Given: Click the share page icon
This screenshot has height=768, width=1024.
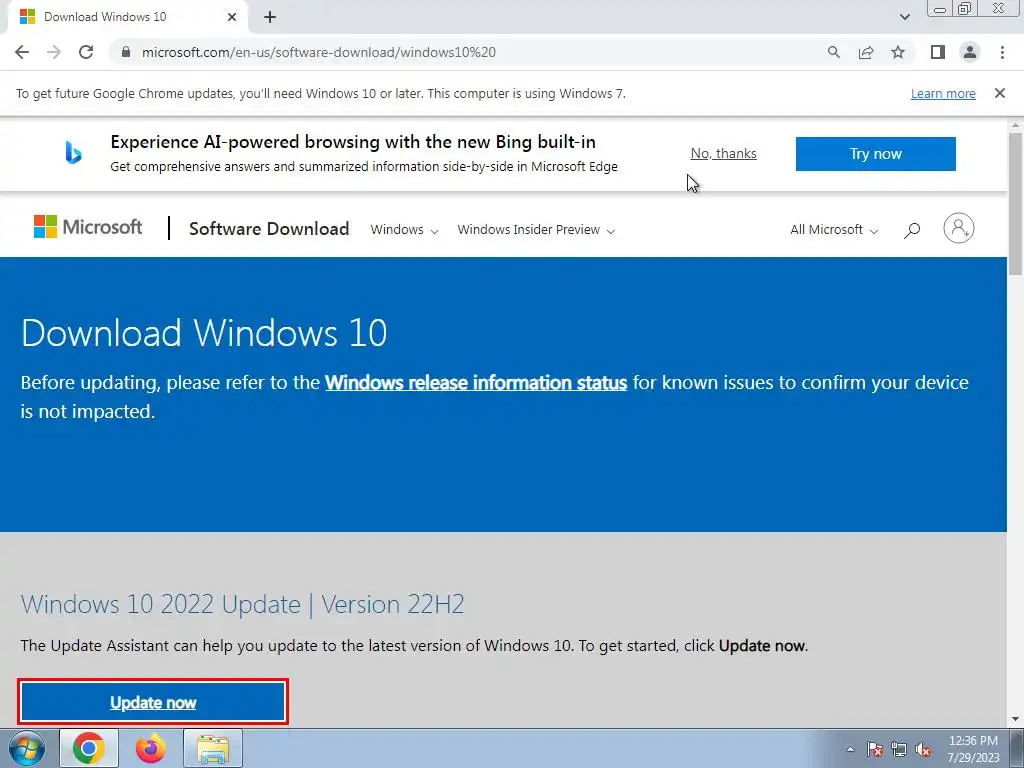Looking at the screenshot, I should click(866, 52).
